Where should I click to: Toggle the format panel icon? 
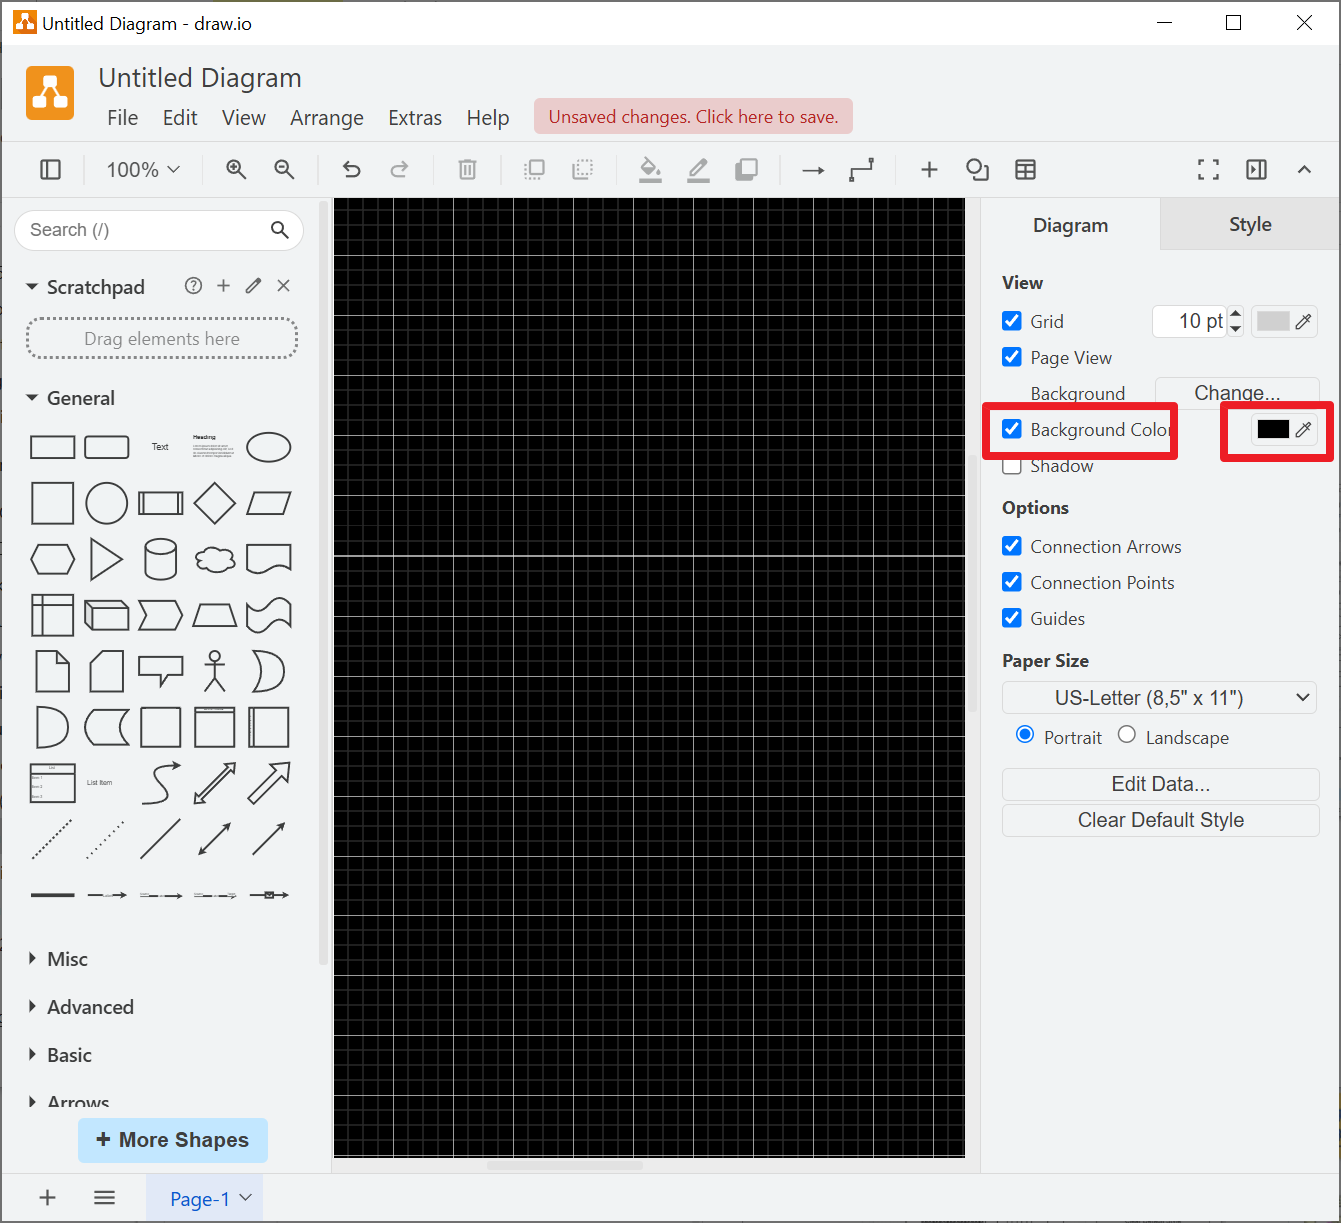[x=1256, y=170]
